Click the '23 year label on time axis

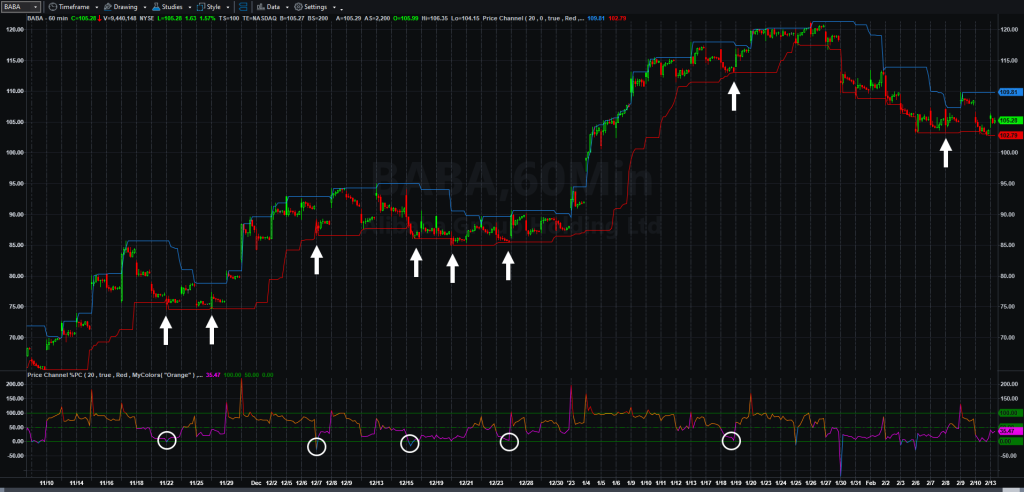click(x=572, y=484)
